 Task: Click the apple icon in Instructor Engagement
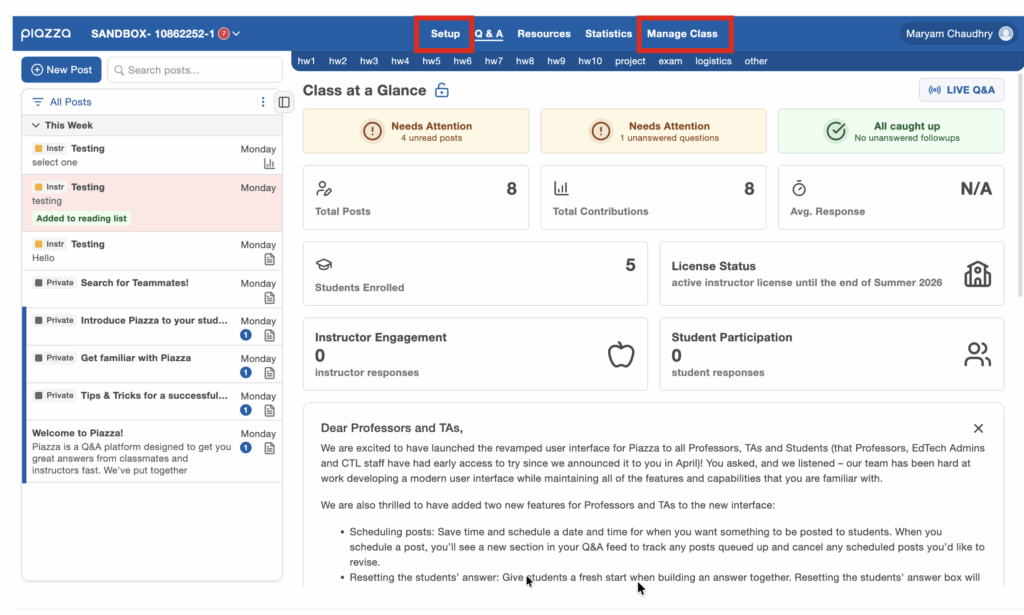621,354
